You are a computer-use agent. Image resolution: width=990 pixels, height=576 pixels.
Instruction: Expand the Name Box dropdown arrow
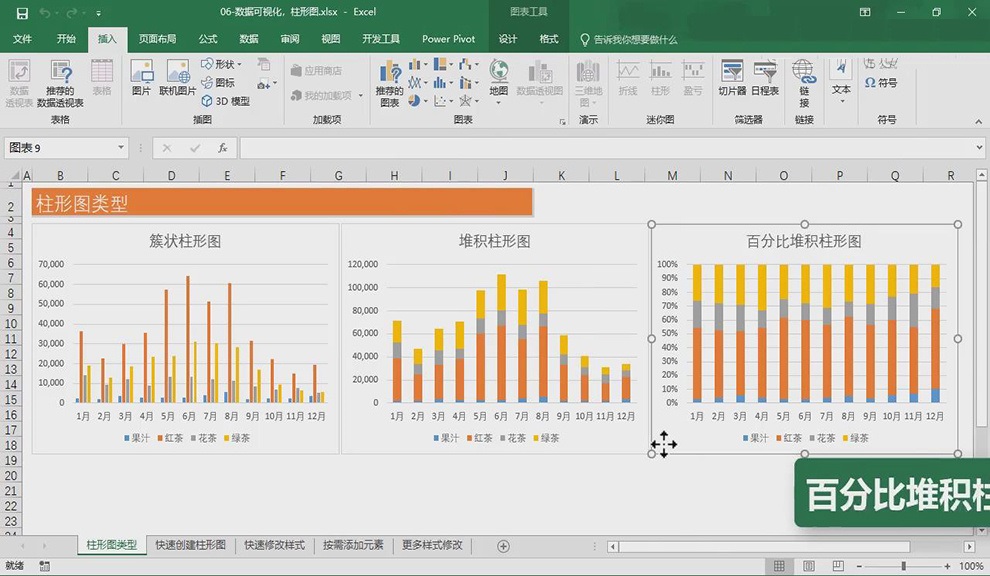pos(121,148)
